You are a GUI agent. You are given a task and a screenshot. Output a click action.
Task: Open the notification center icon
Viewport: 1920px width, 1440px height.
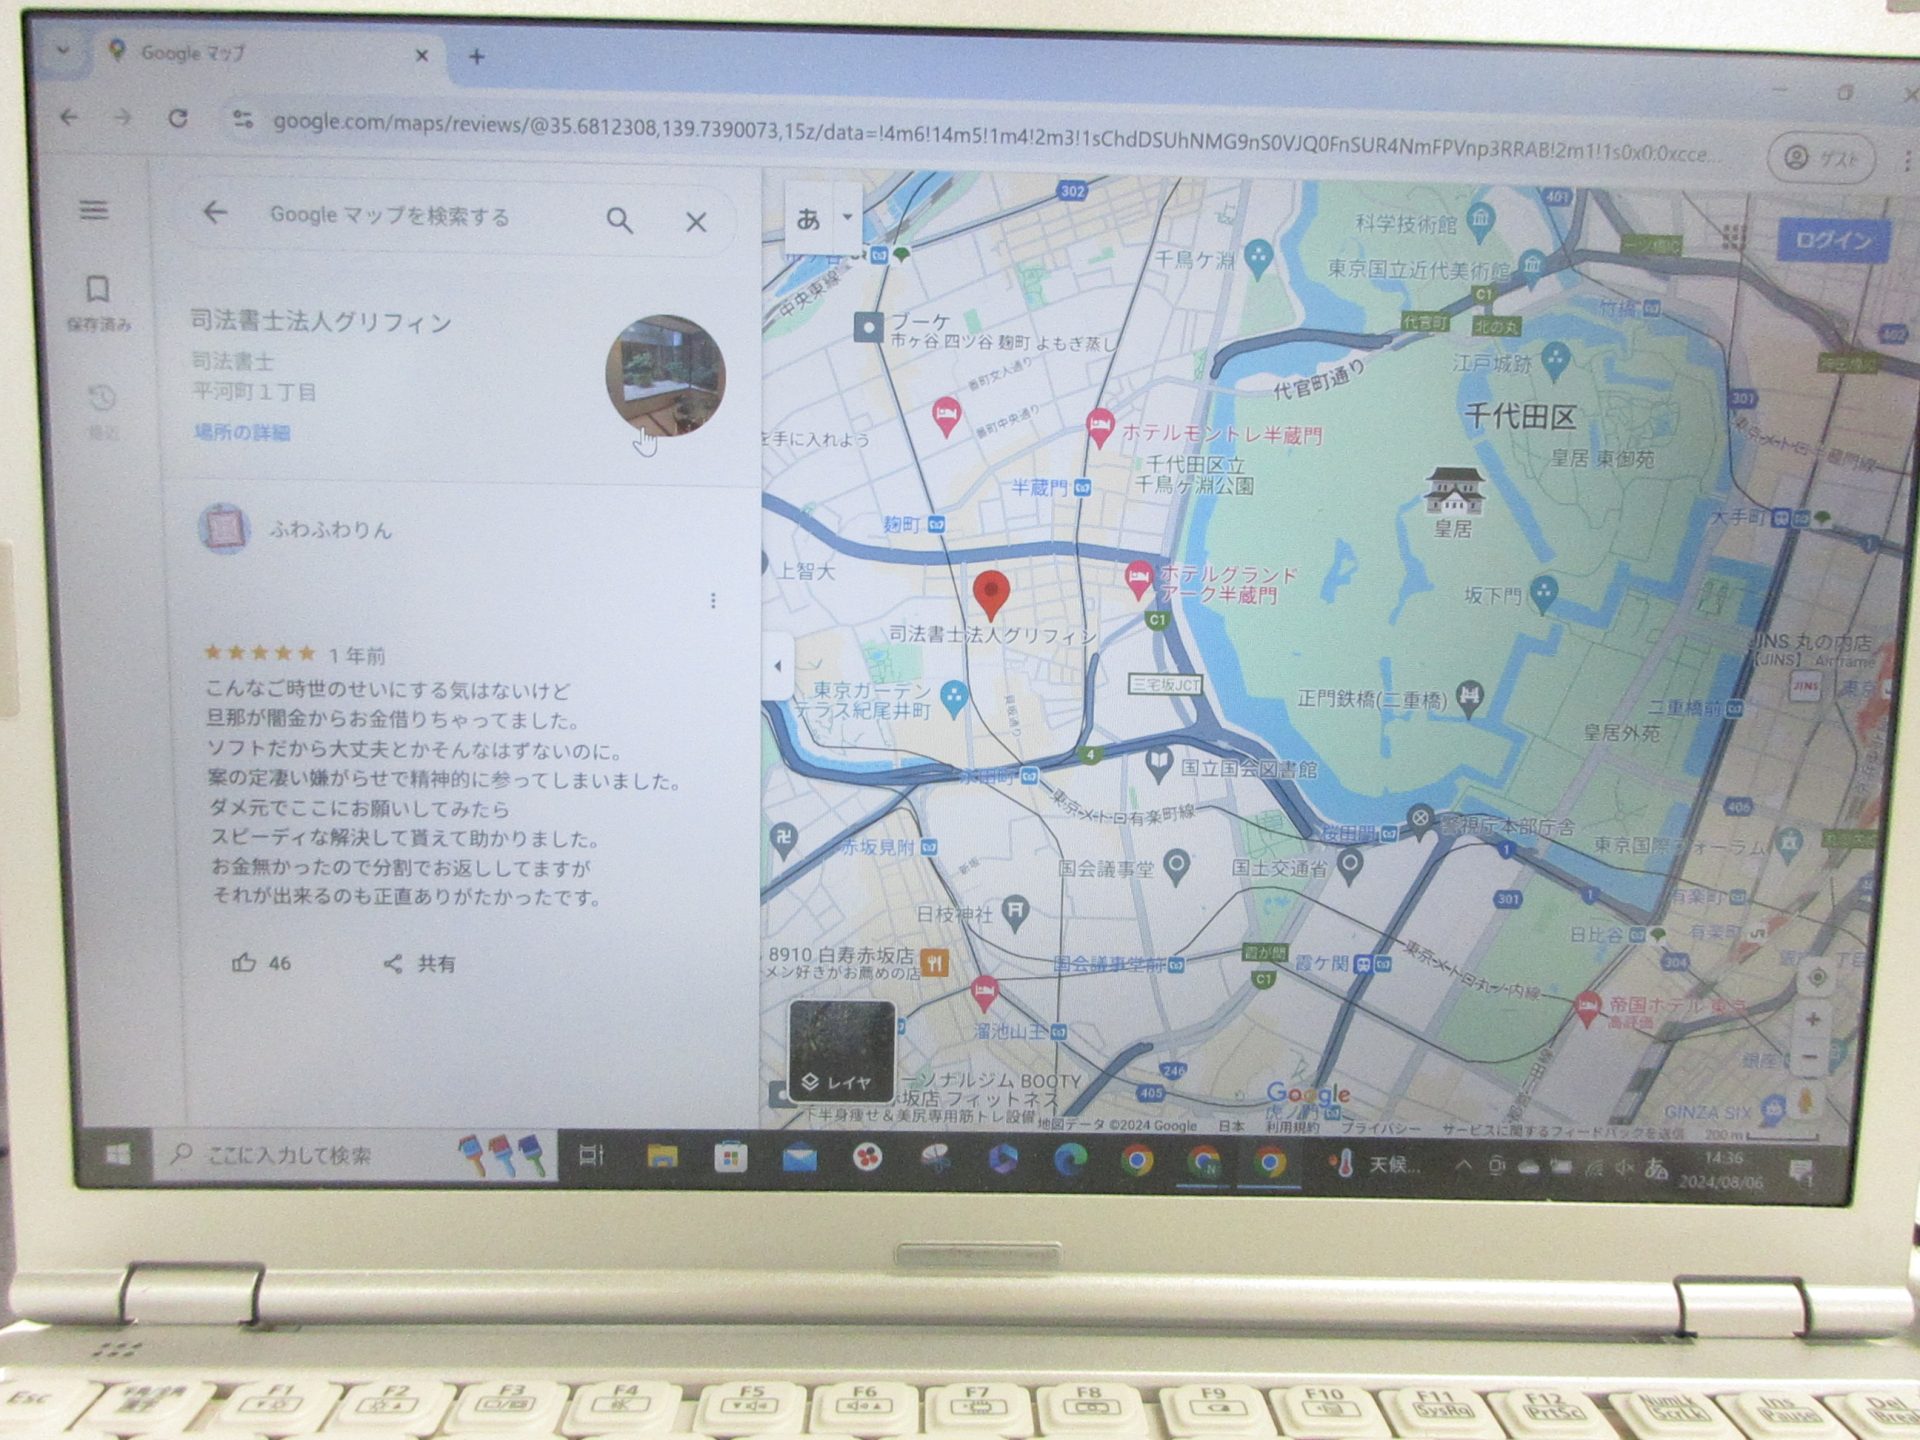(1801, 1172)
